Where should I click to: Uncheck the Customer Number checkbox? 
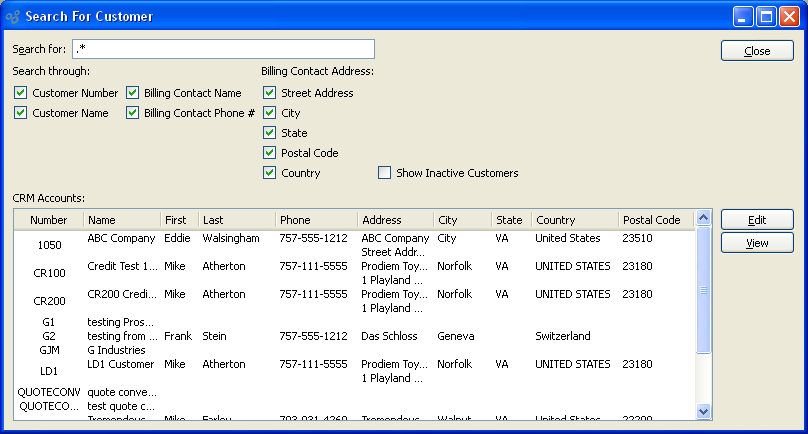coord(20,93)
